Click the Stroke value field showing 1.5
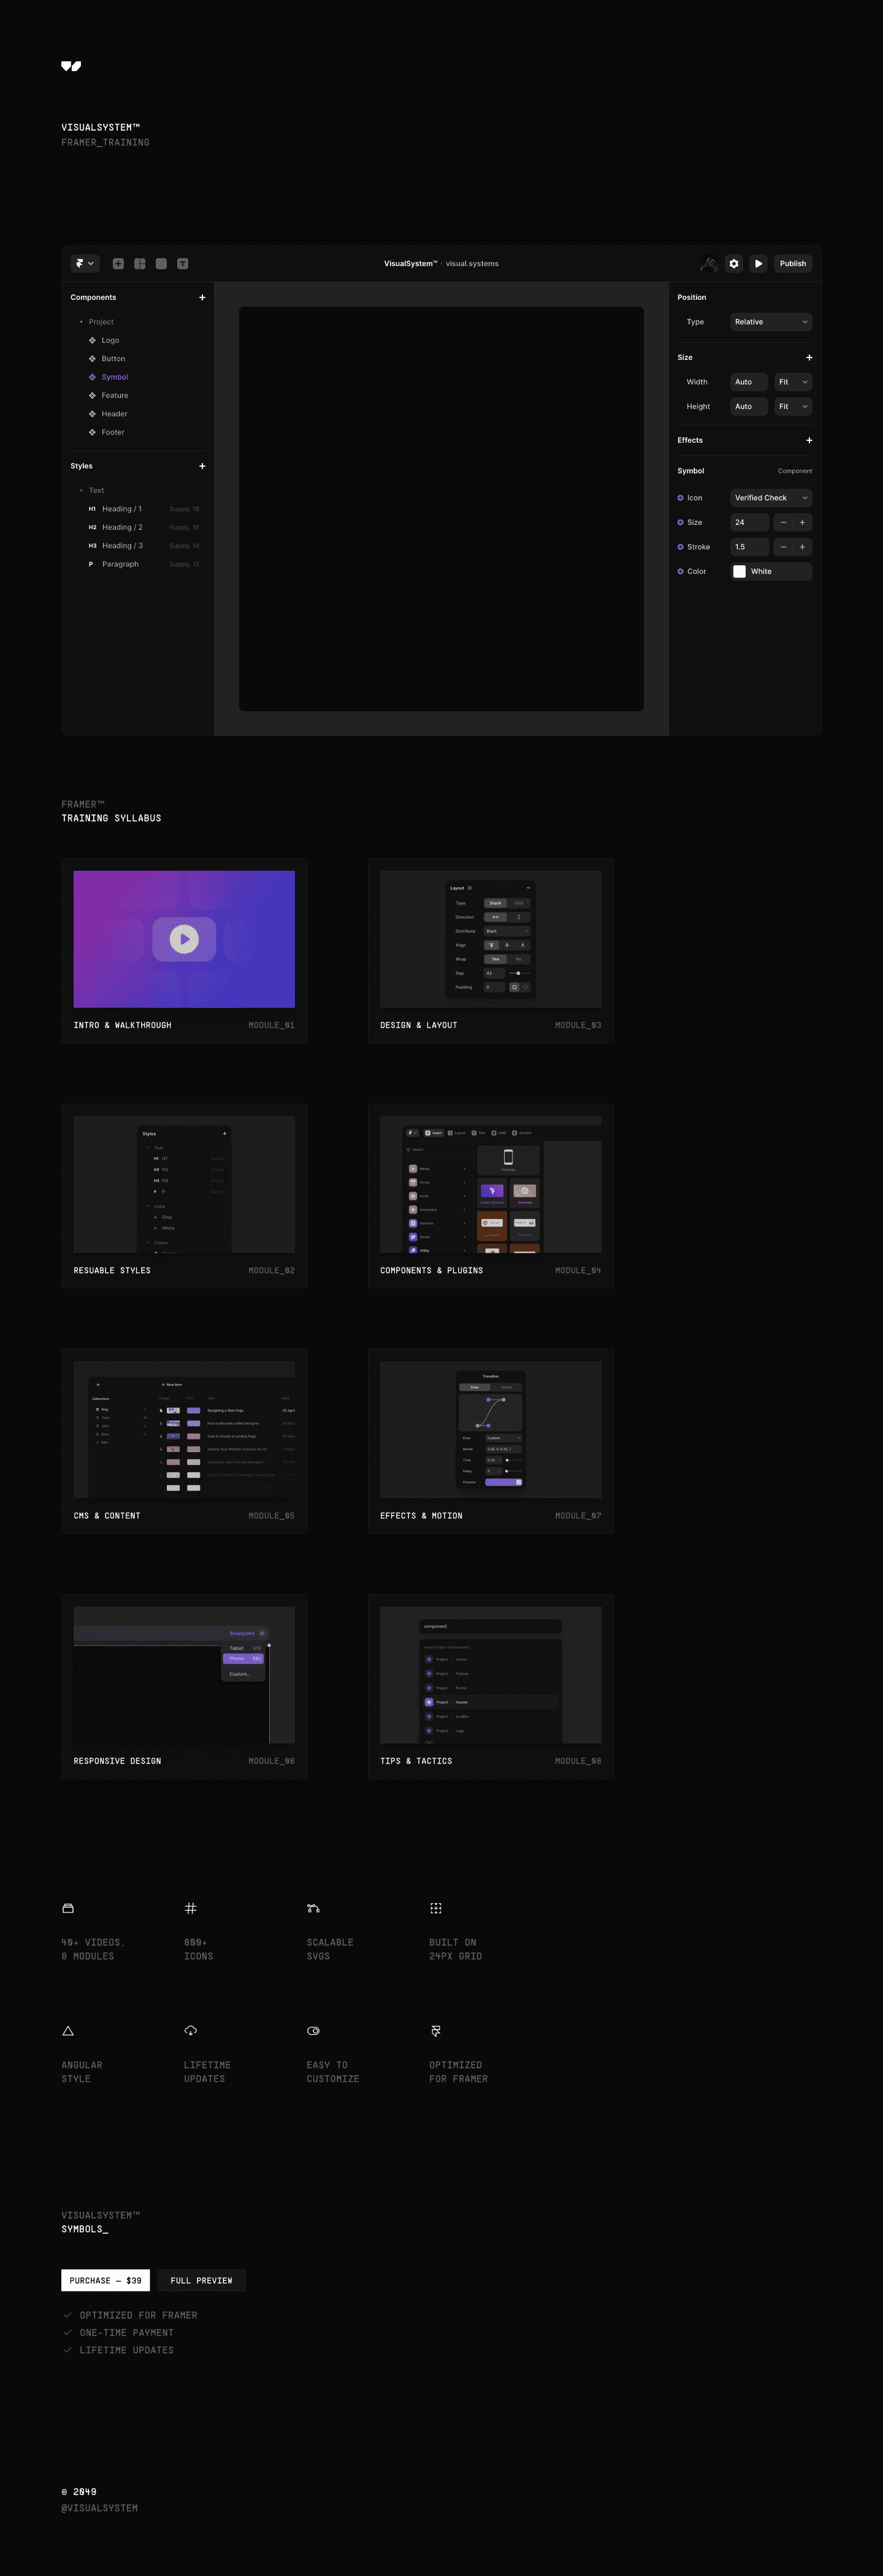 tap(749, 547)
